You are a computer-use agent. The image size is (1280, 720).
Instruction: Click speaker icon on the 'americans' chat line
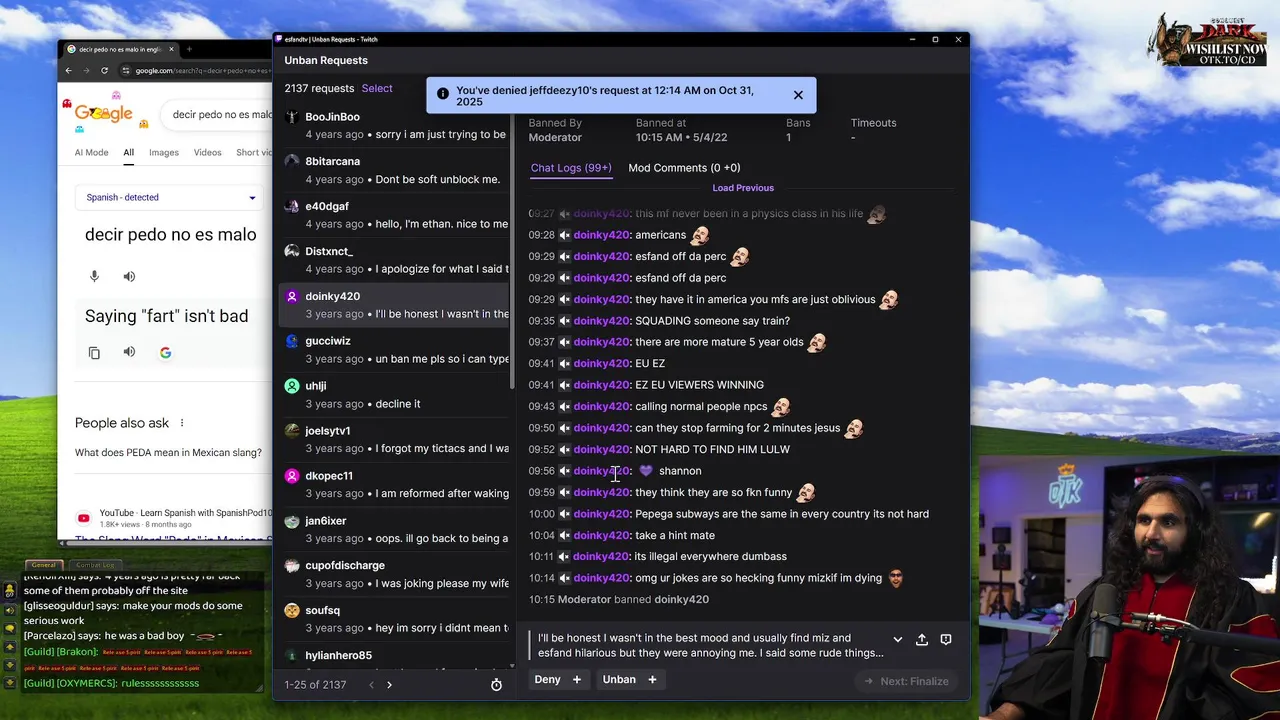point(564,235)
